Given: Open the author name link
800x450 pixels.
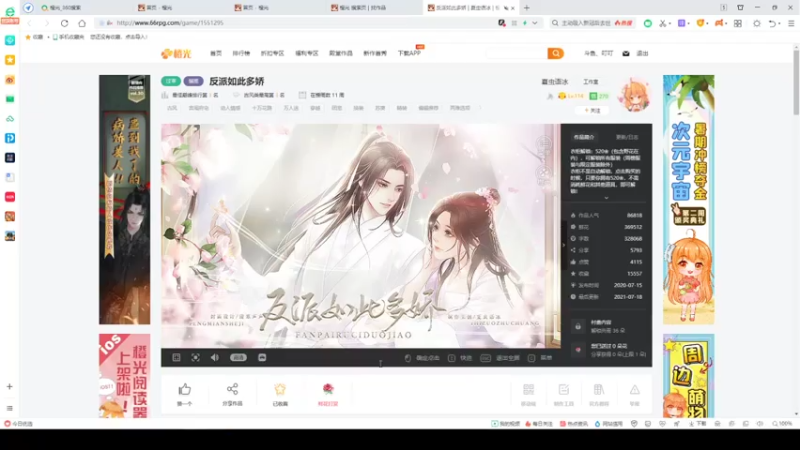Looking at the screenshot, I should tap(555, 82).
